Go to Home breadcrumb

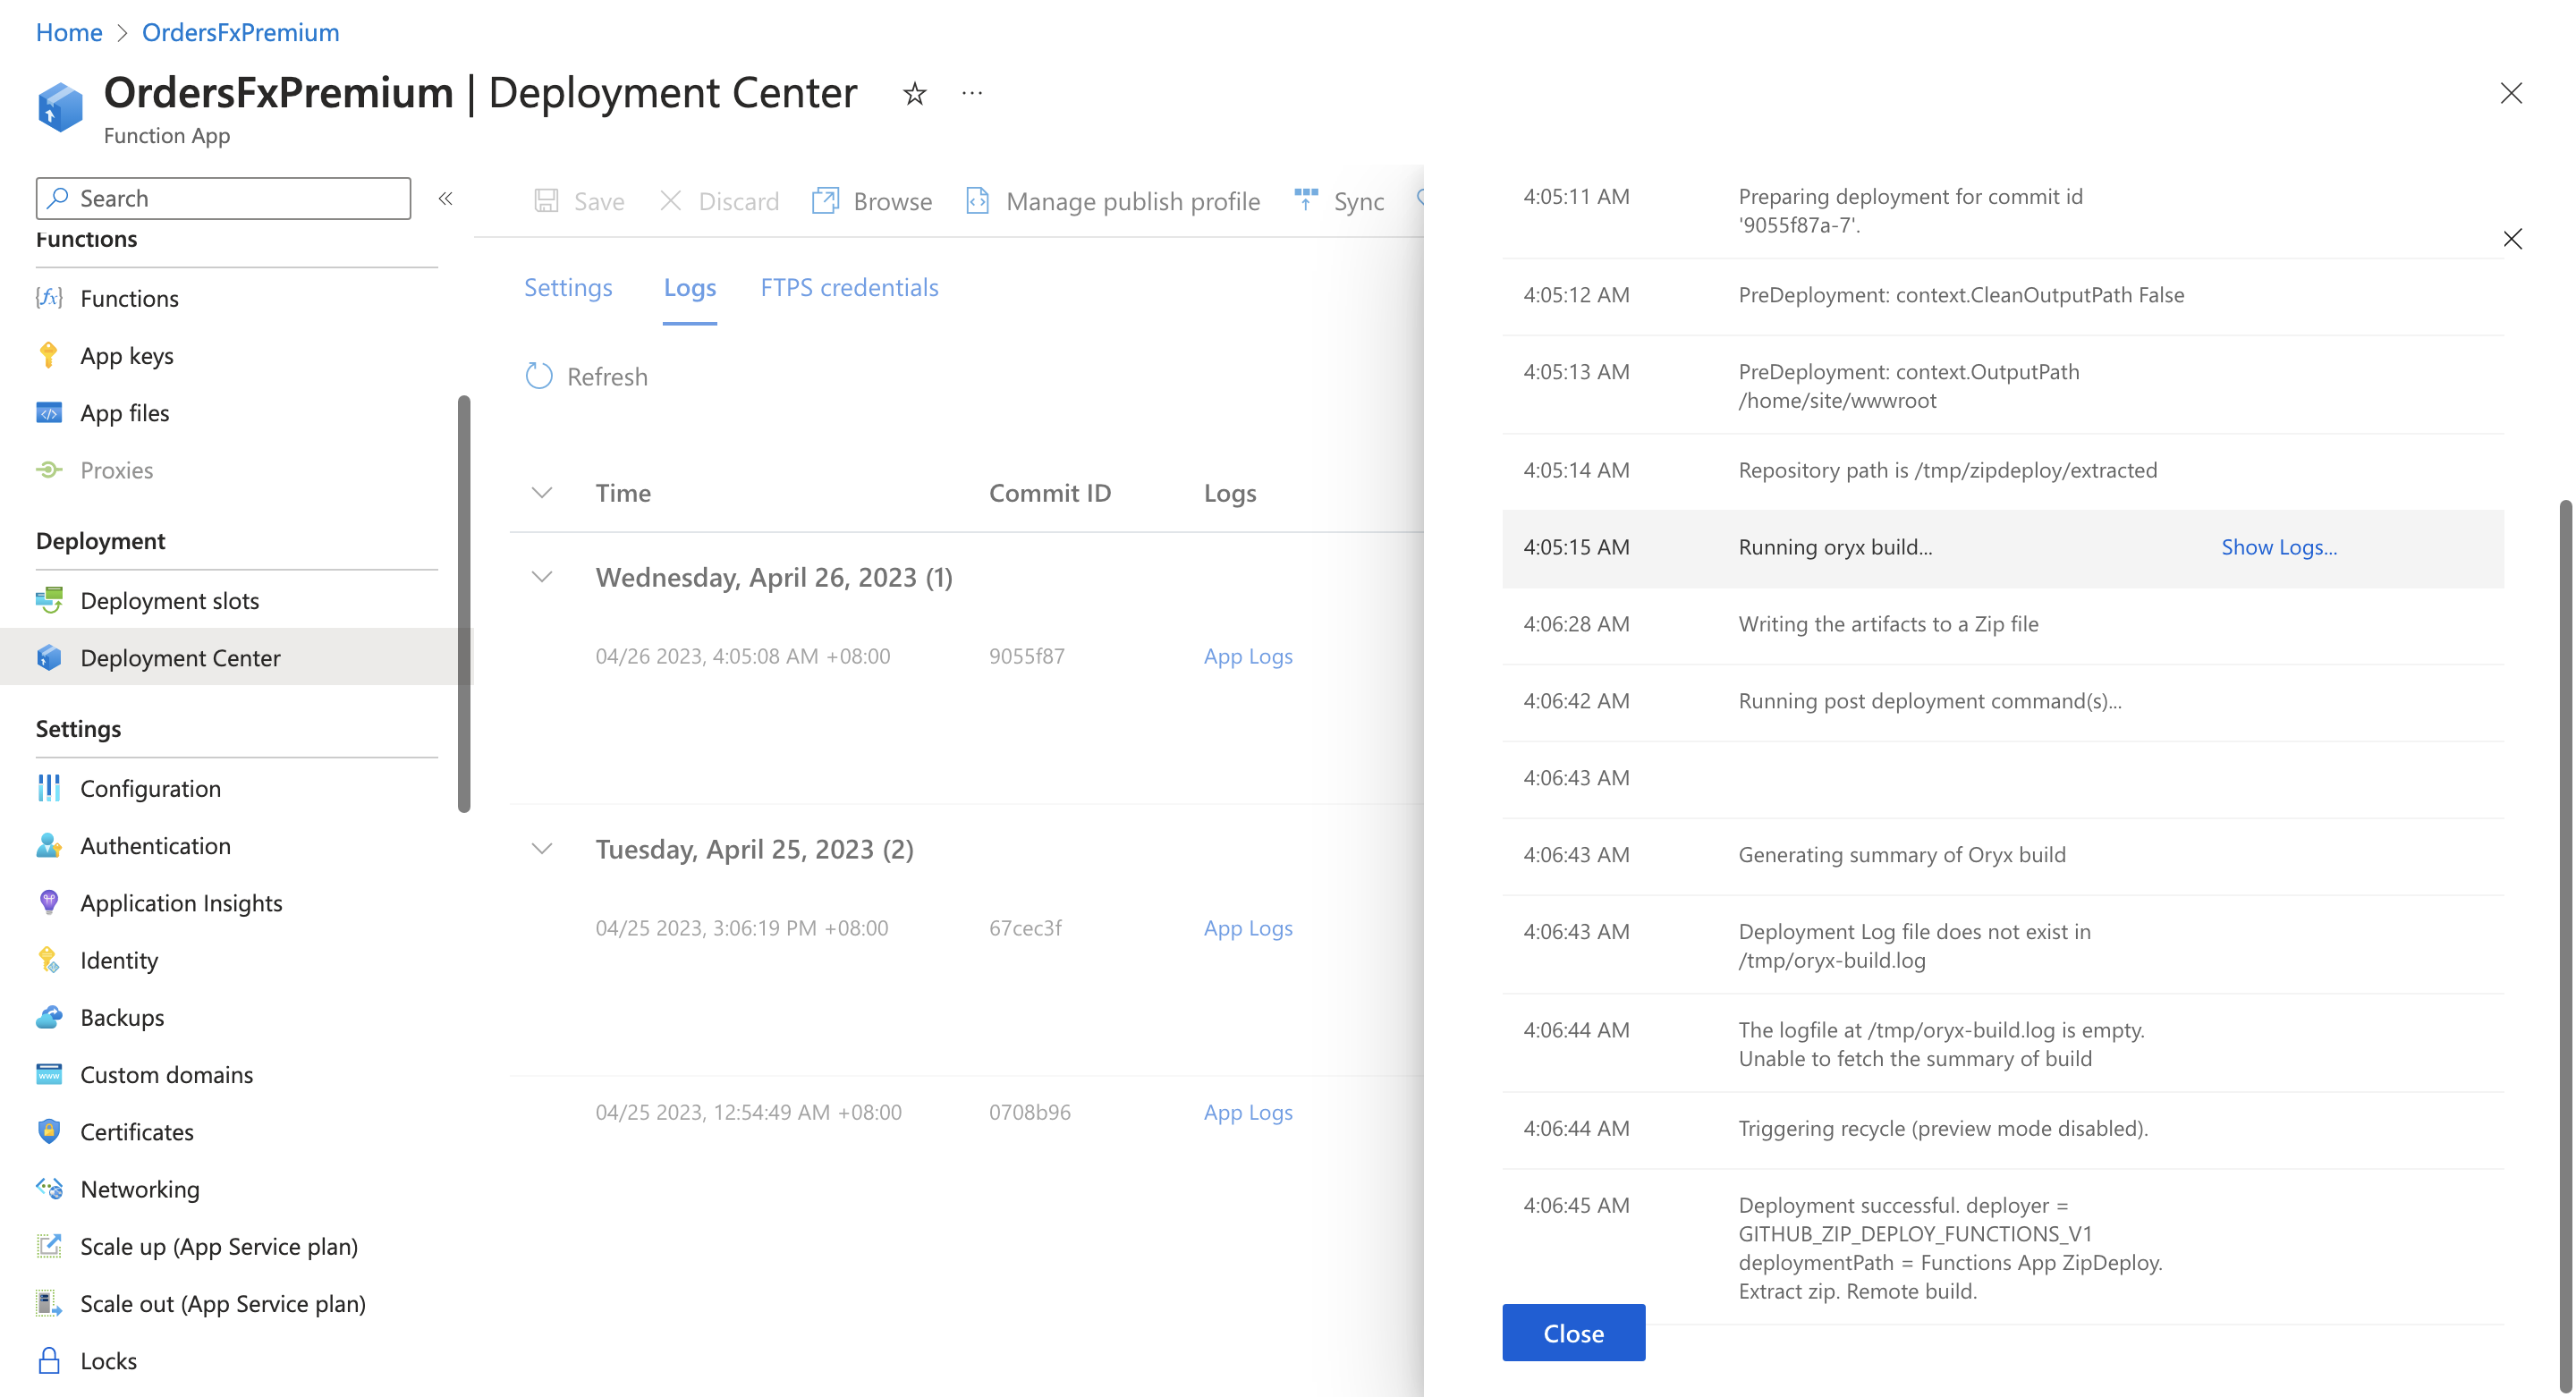point(69,32)
